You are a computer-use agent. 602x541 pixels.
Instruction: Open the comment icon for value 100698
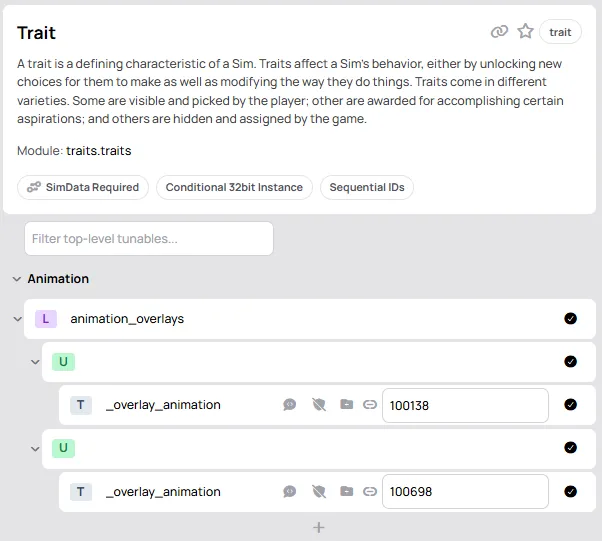289,491
